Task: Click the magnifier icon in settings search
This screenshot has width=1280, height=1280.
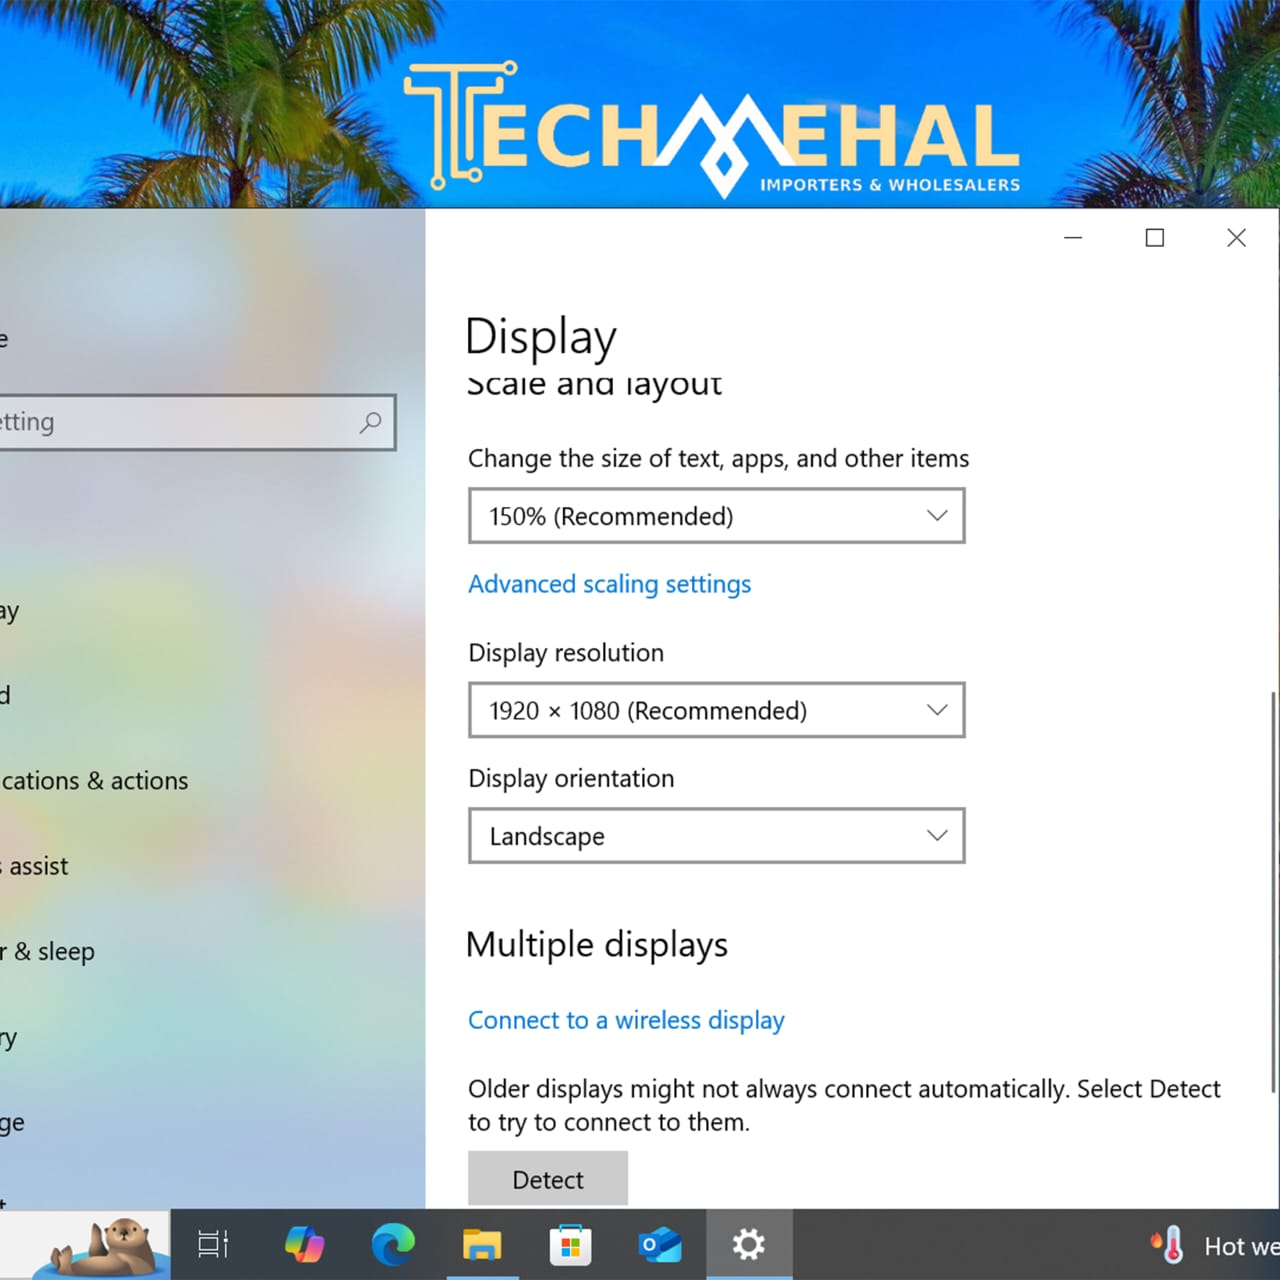Action: pos(370,422)
